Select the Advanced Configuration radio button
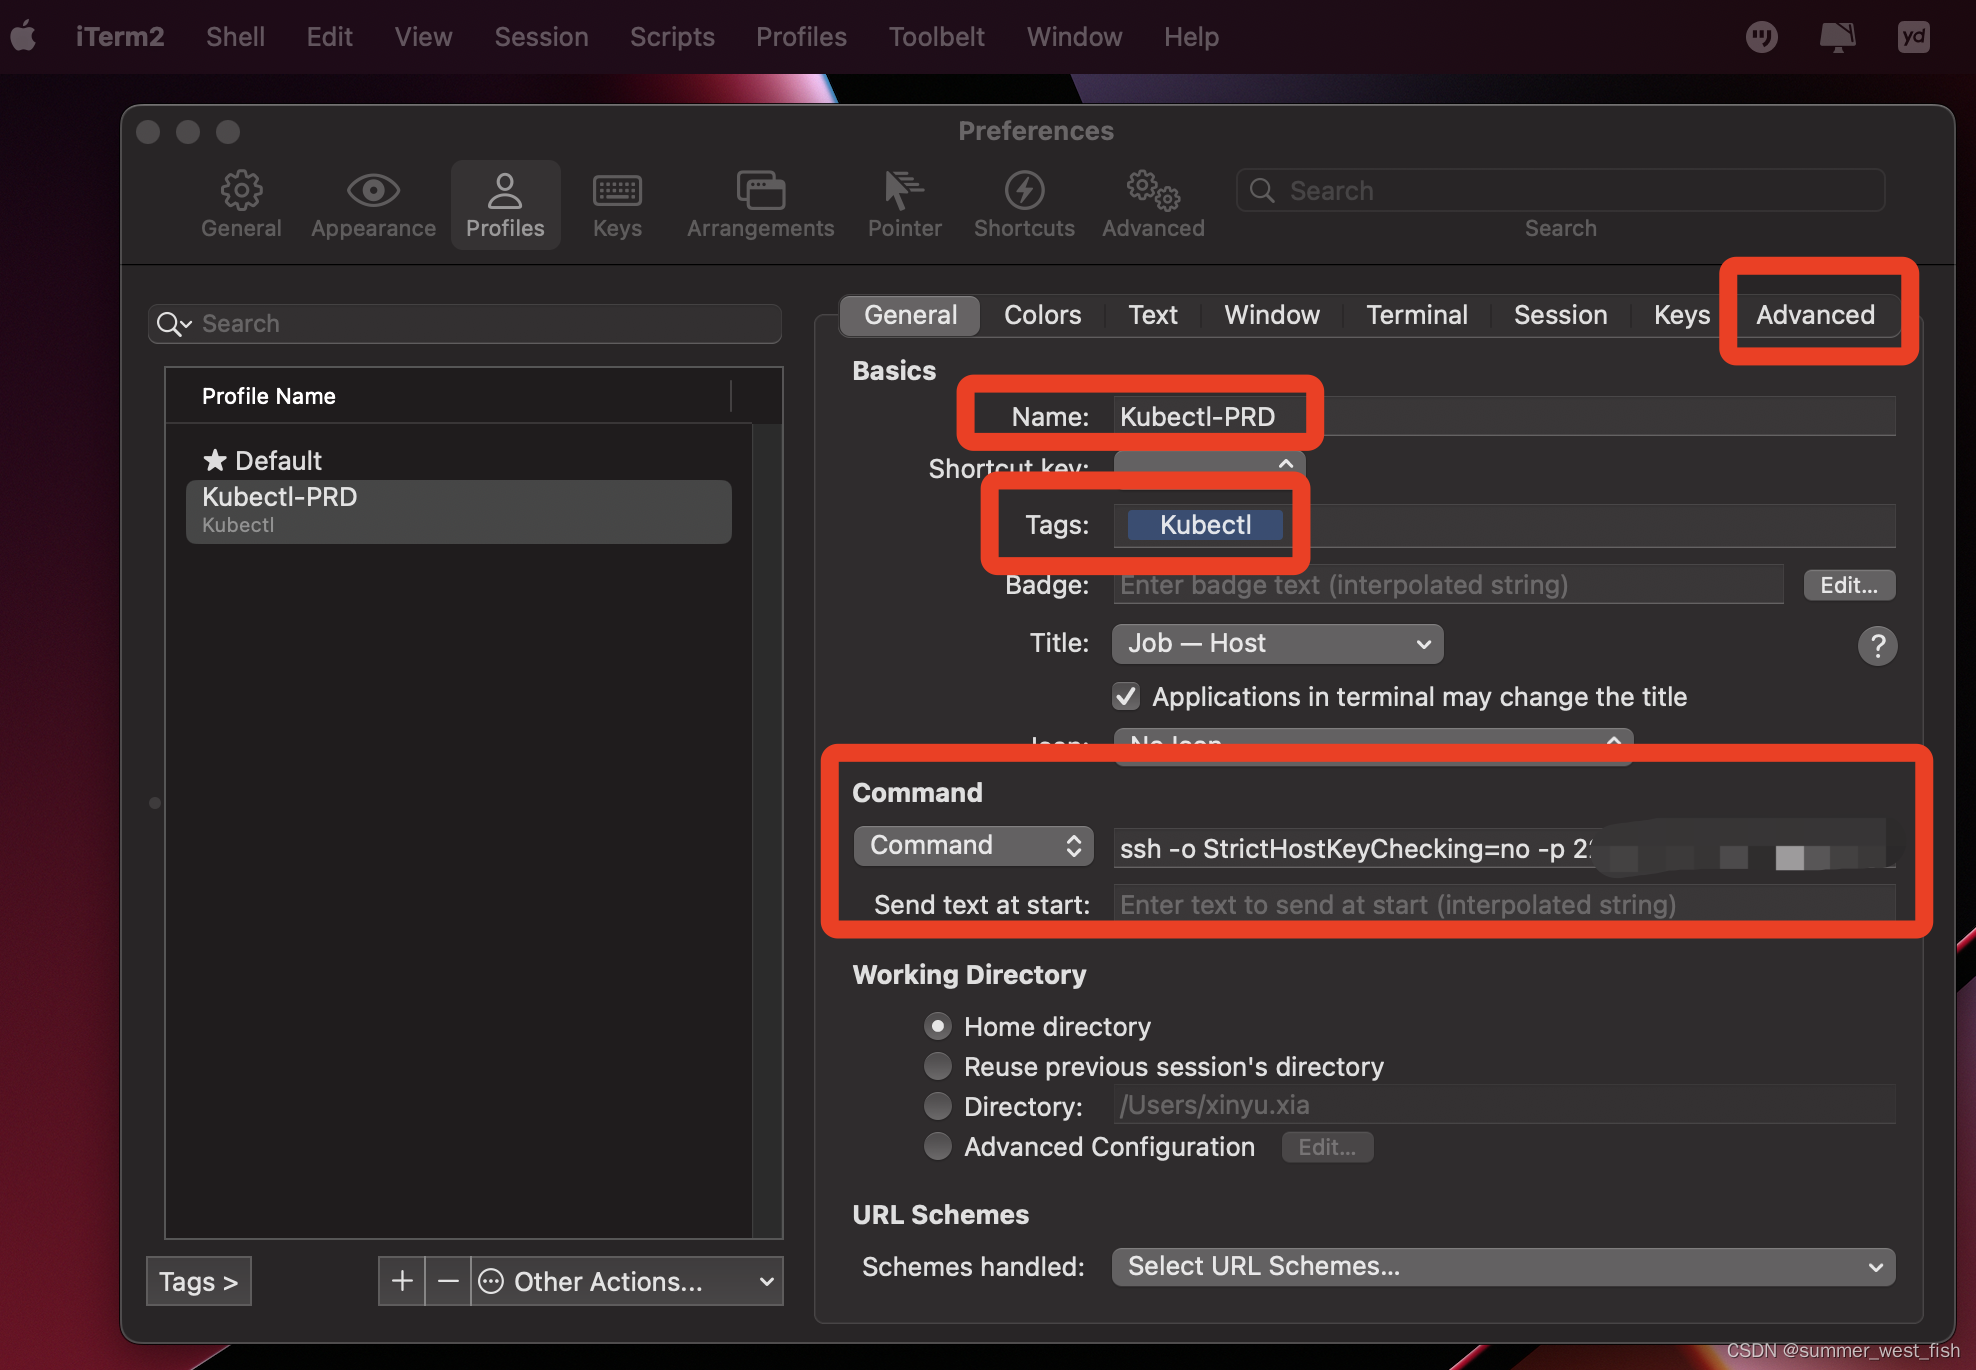1976x1370 pixels. [x=938, y=1146]
